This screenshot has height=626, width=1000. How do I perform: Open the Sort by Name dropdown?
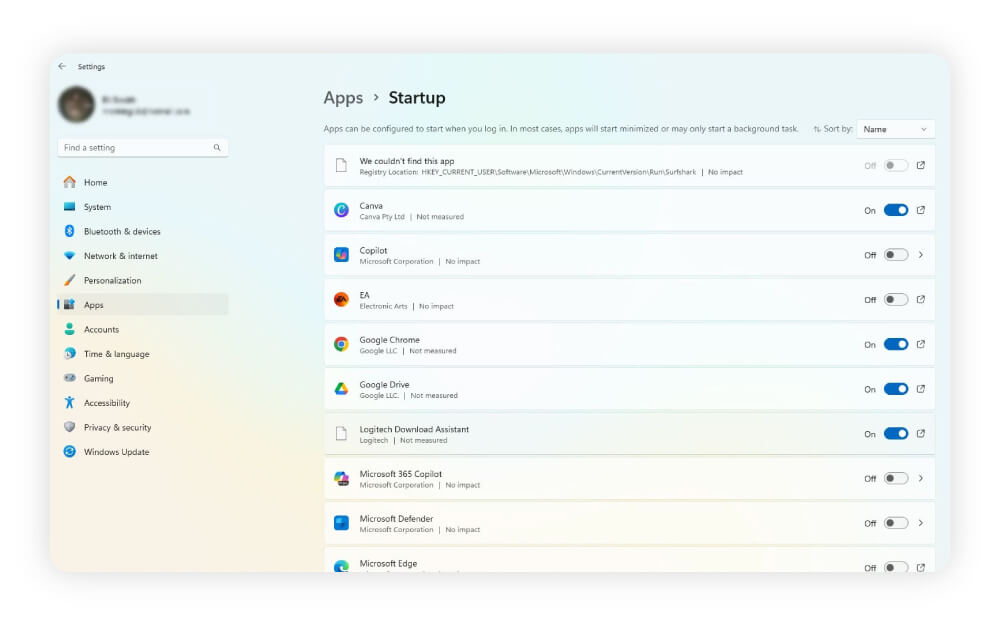(x=895, y=129)
